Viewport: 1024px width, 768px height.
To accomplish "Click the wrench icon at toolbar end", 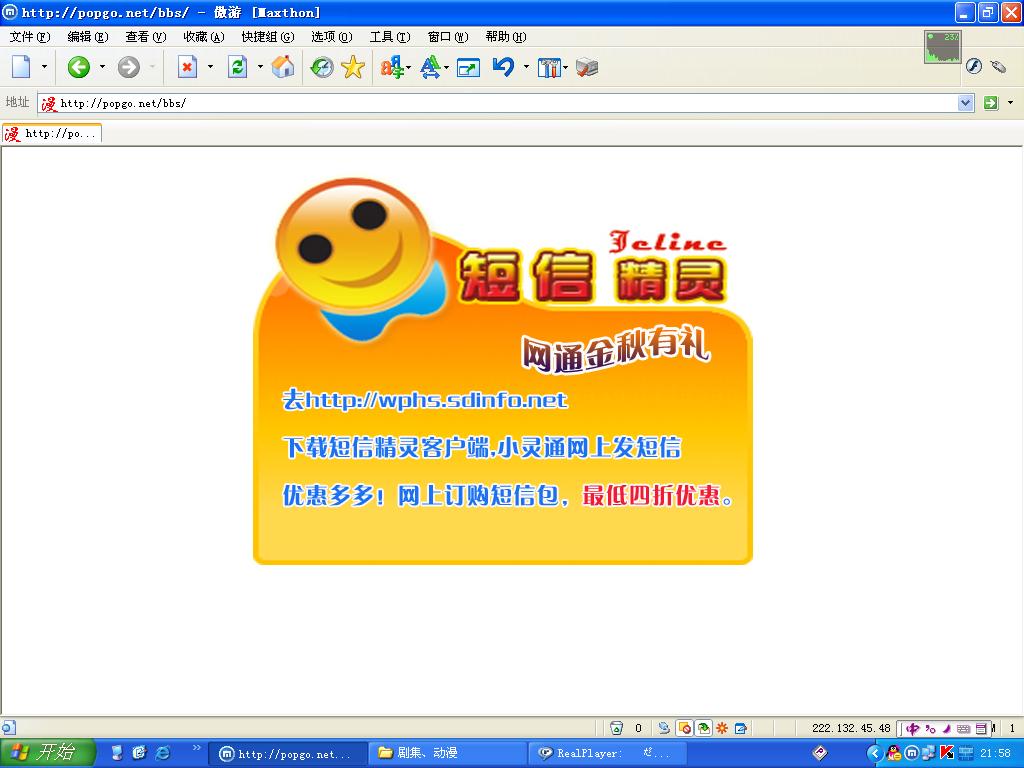I will [998, 66].
